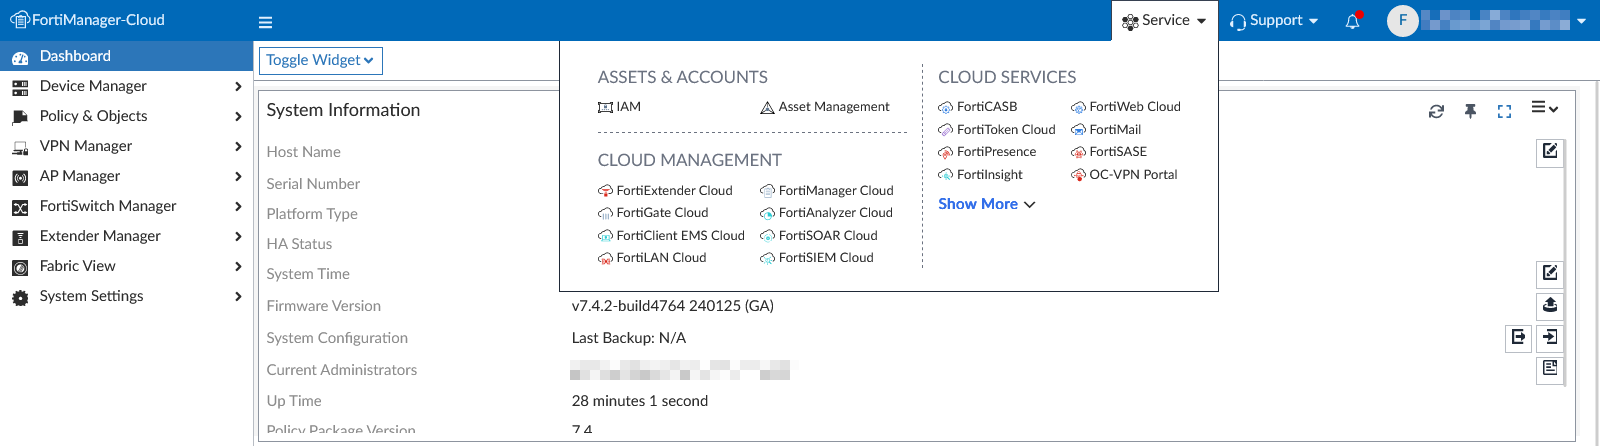Expand the Service menu dropdown
The image size is (1600, 446).
pos(1165,20)
